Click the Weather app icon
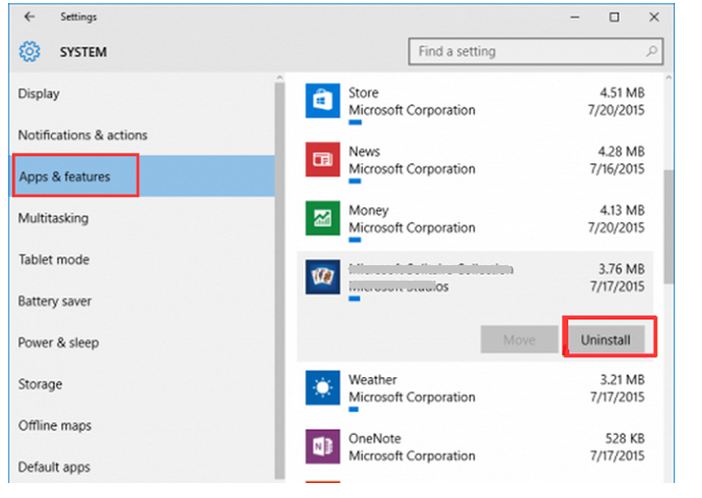The image size is (702, 498). tap(323, 388)
